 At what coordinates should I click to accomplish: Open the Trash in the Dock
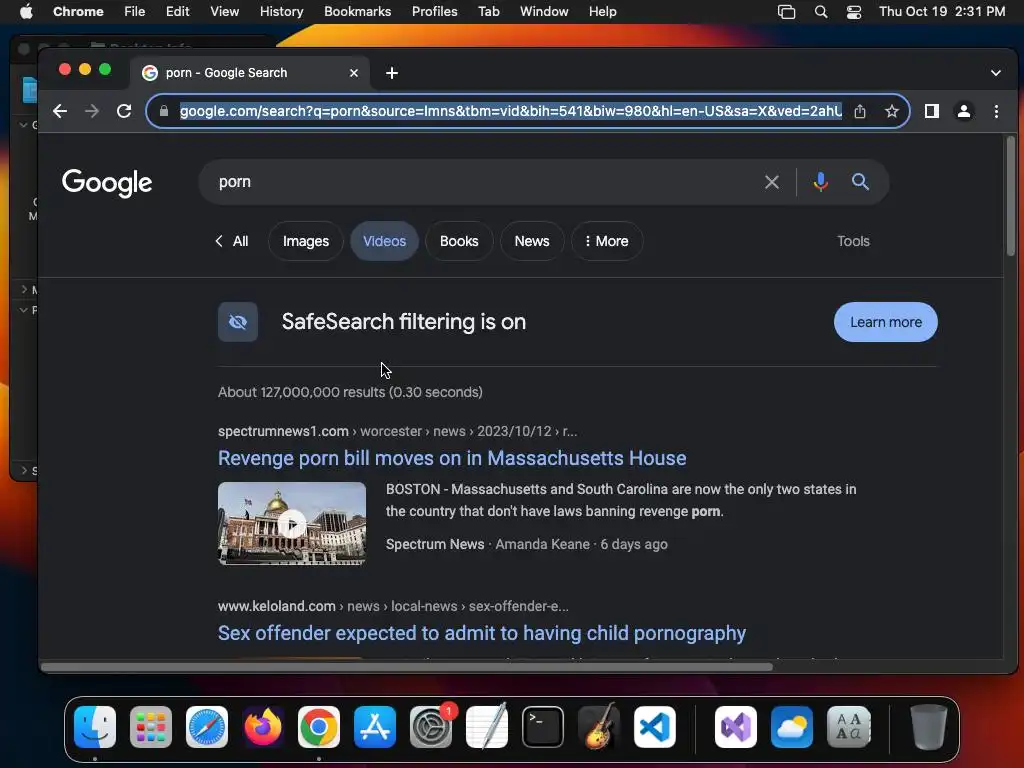929,727
